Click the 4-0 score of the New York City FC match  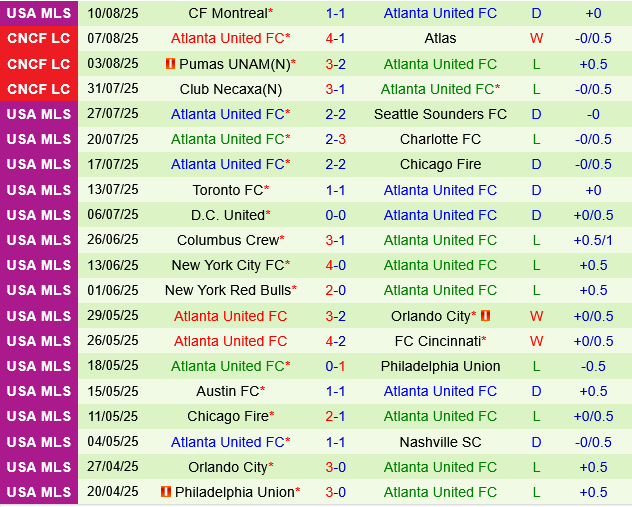tap(335, 265)
